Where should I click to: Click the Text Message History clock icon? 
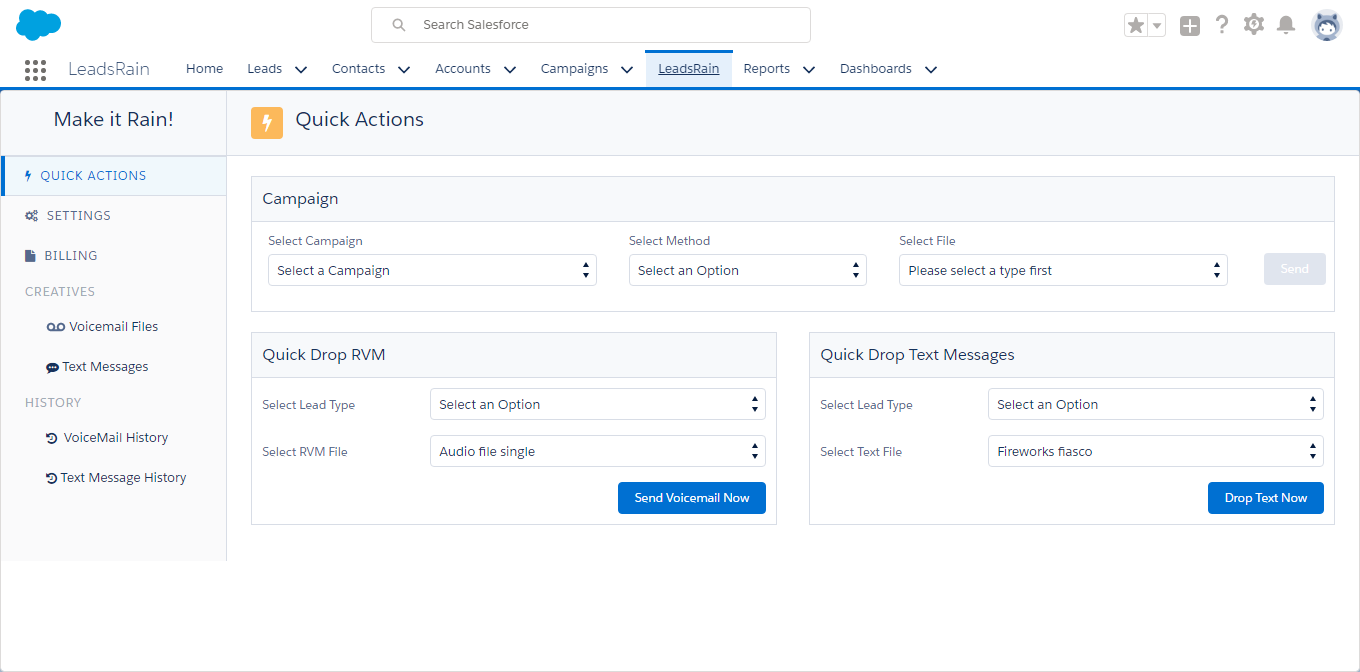click(x=52, y=478)
